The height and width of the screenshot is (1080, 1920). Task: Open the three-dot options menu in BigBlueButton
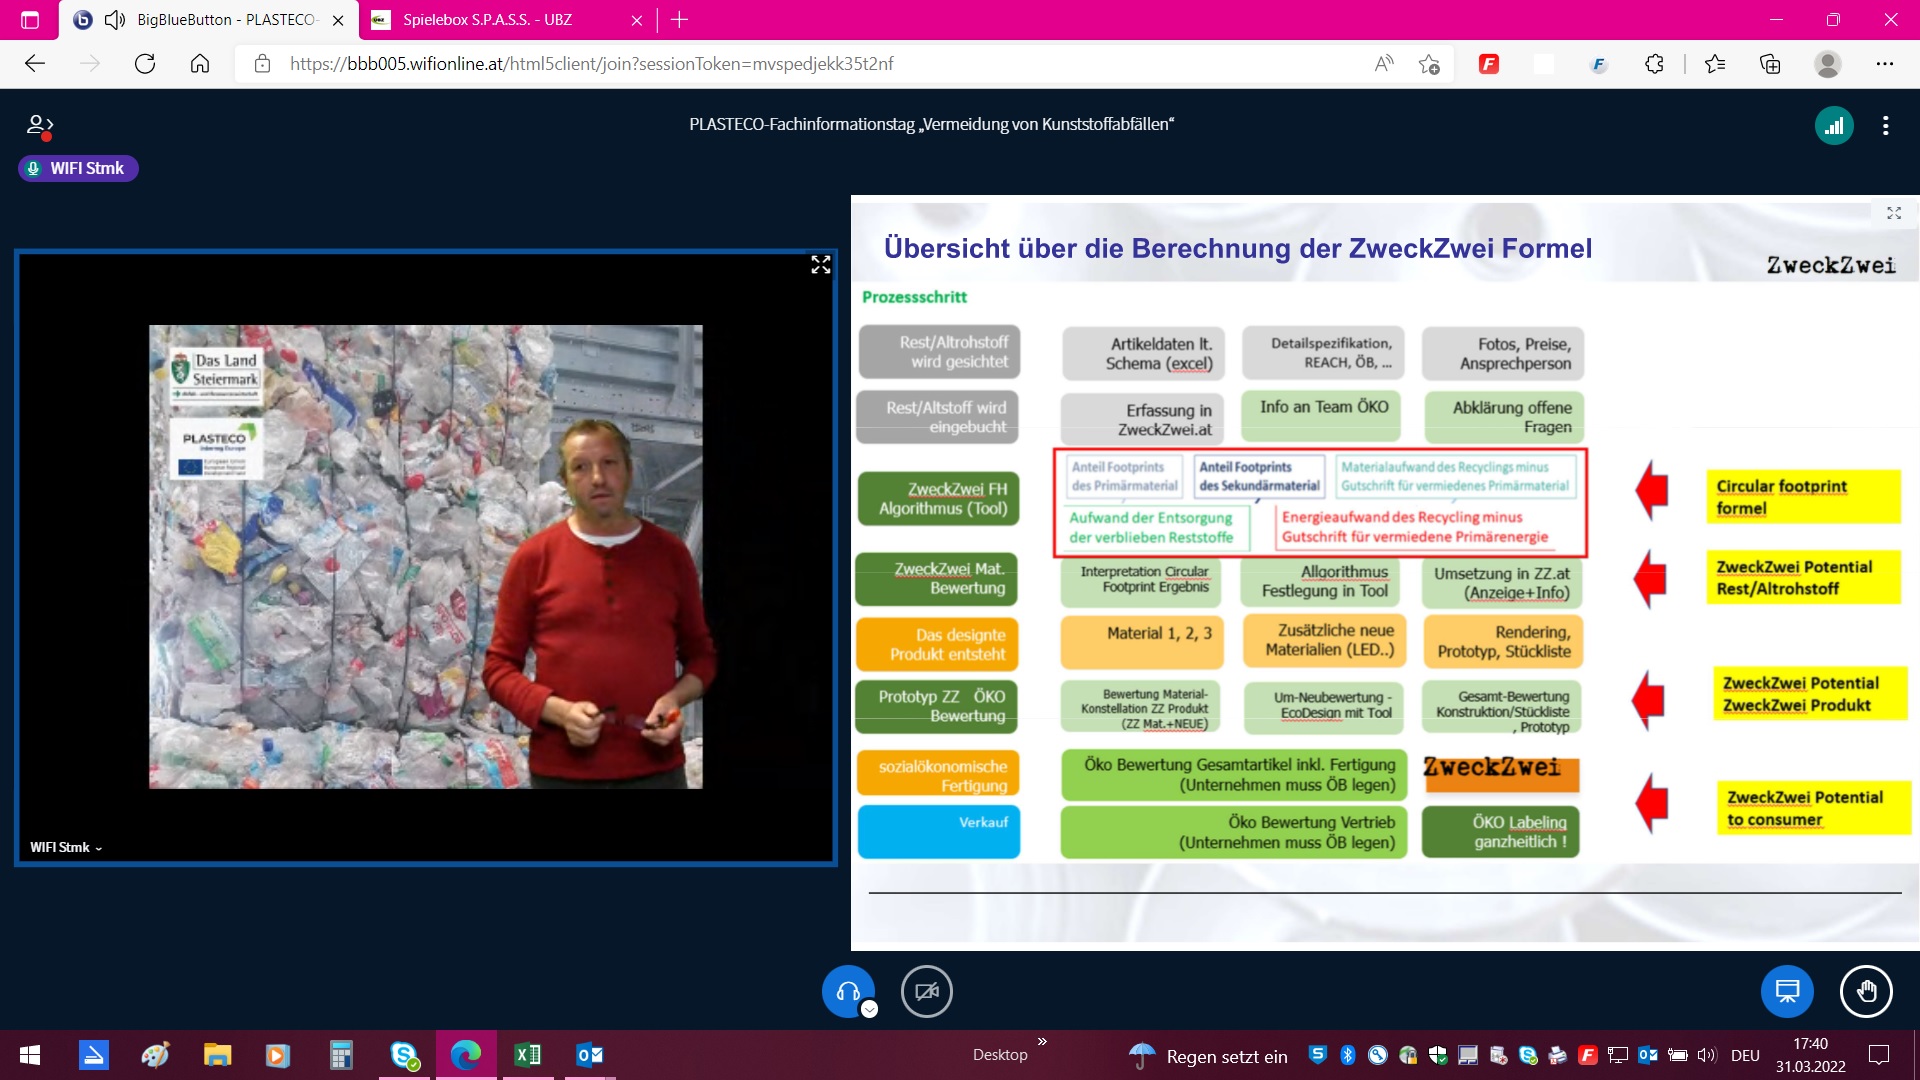pyautogui.click(x=1885, y=126)
